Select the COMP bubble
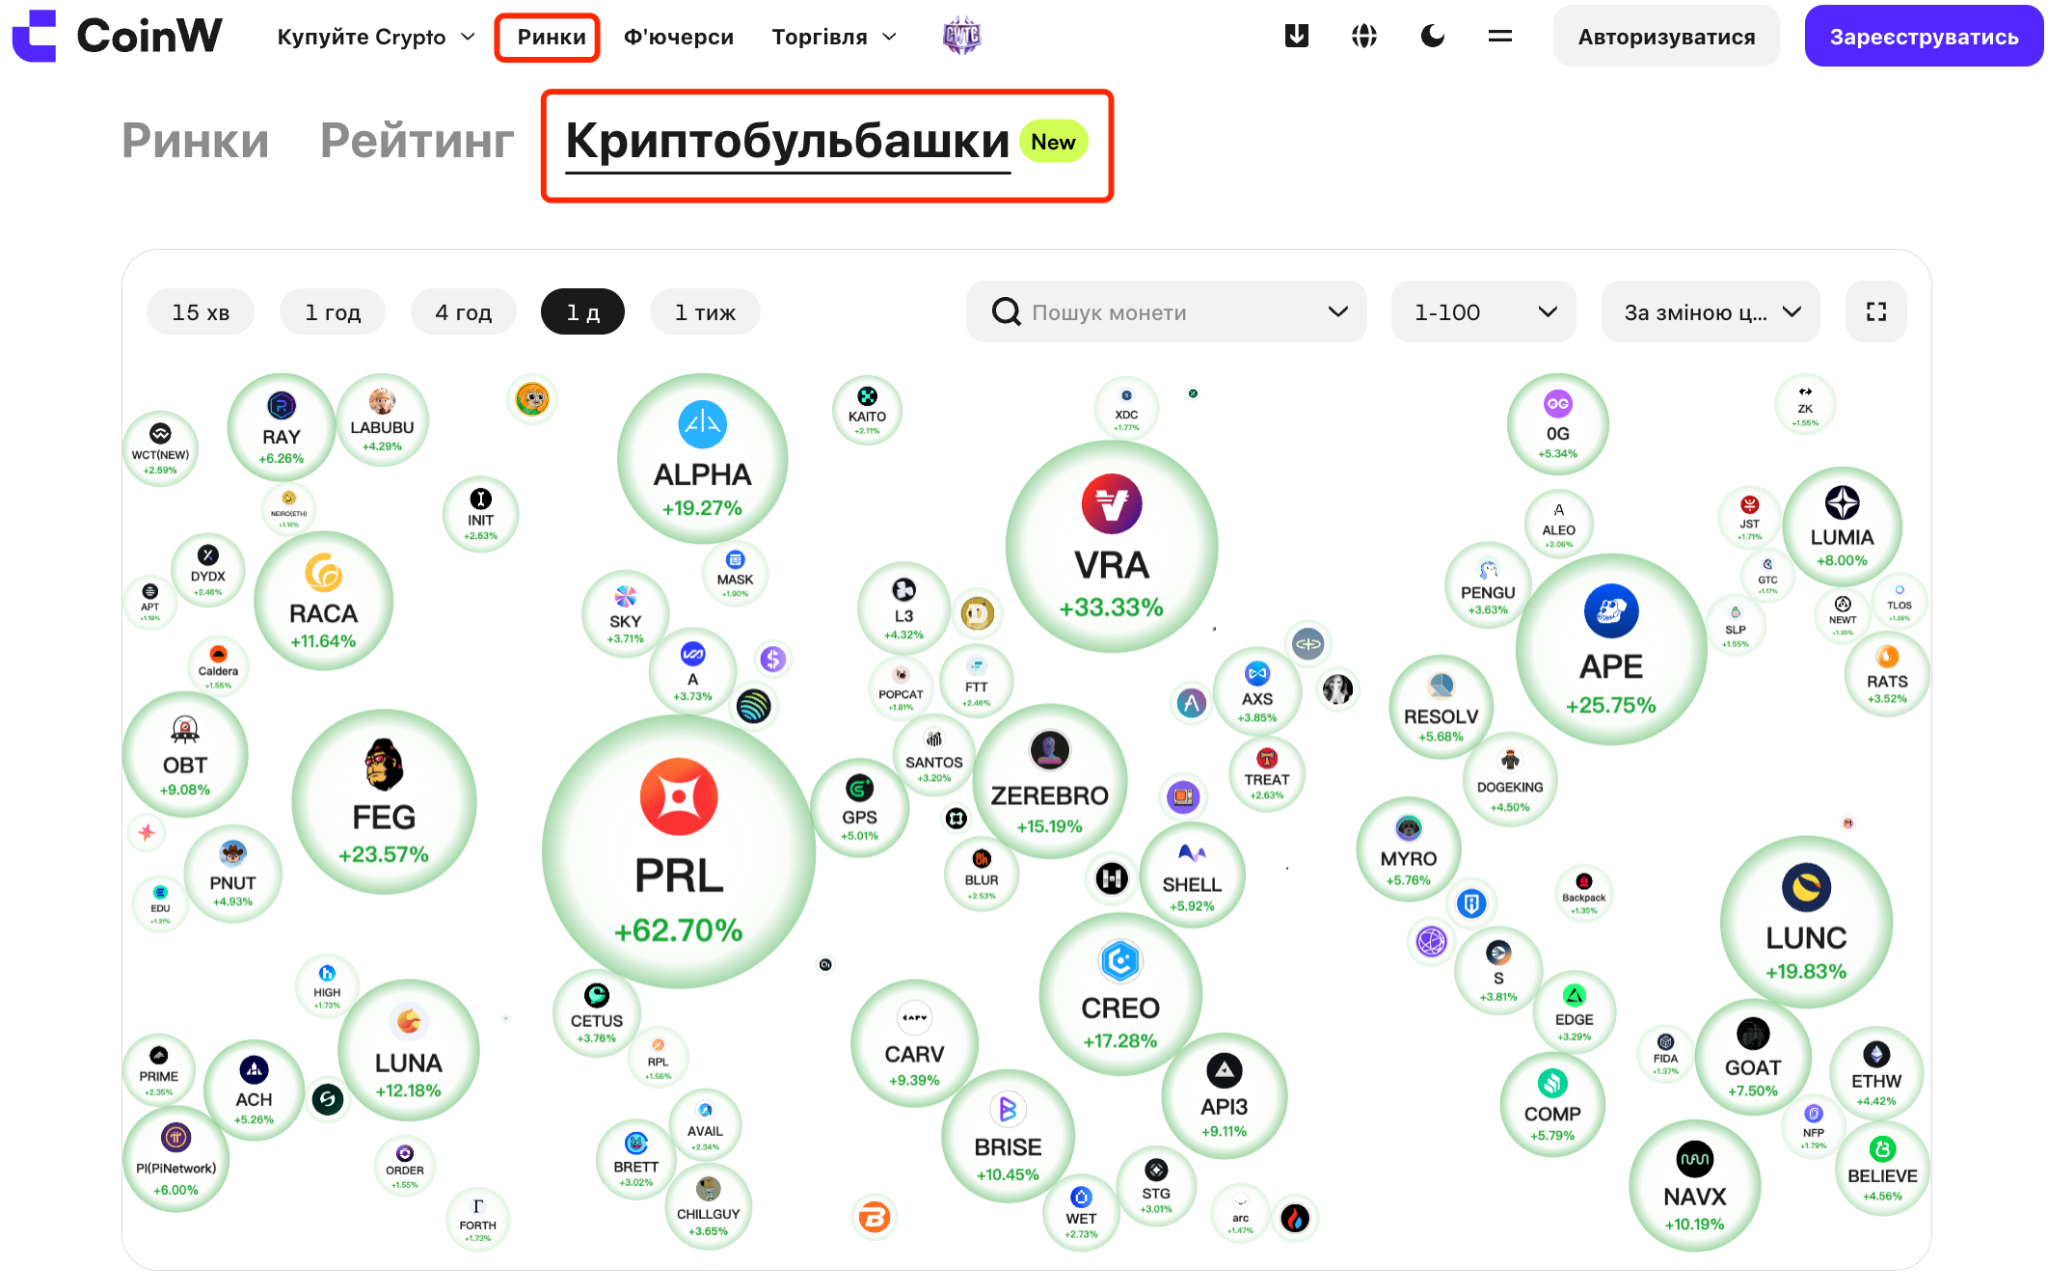2048x1275 pixels. tap(1552, 1104)
